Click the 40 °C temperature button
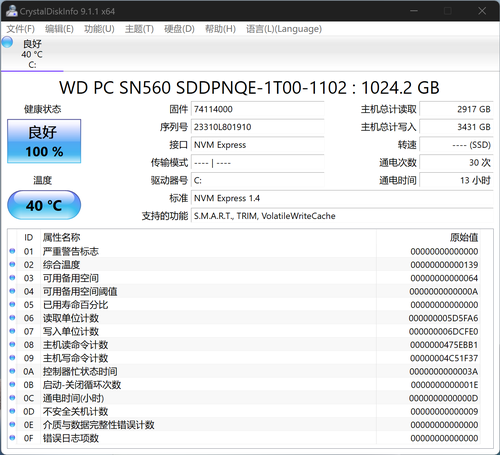The image size is (500, 455). (x=44, y=205)
